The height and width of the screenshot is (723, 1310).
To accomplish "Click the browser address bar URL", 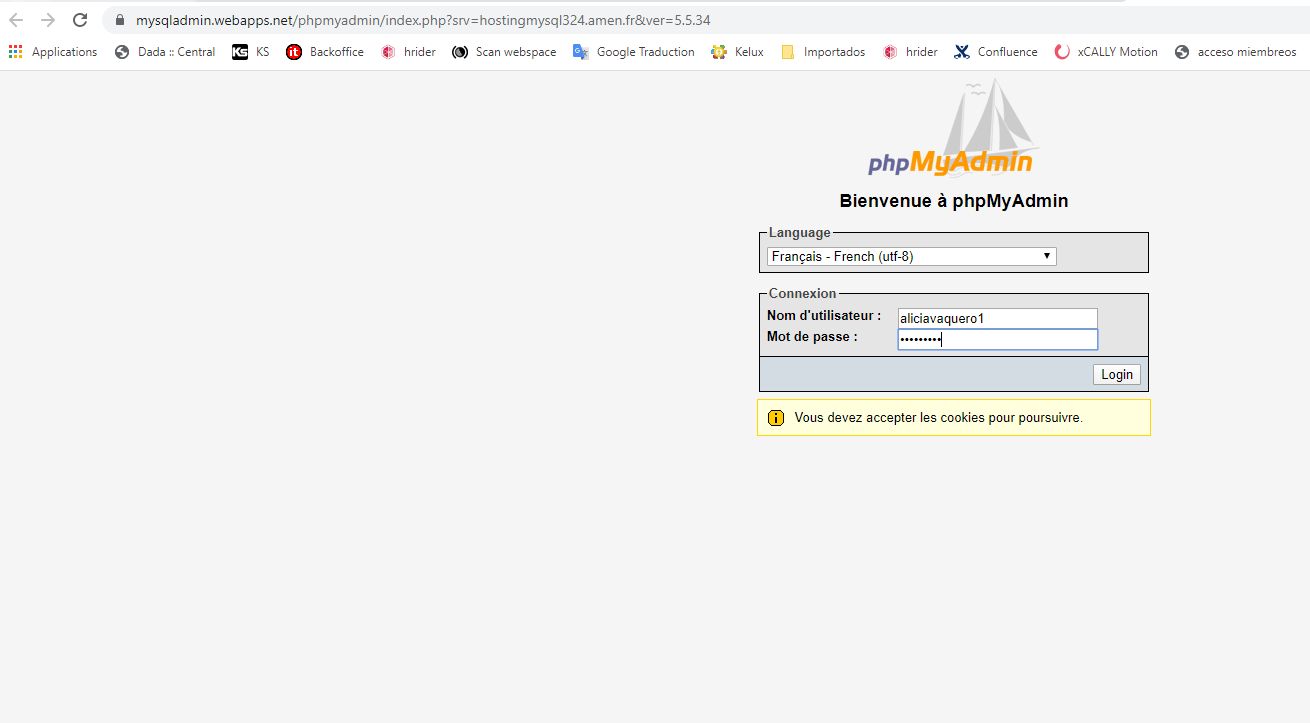I will point(424,20).
